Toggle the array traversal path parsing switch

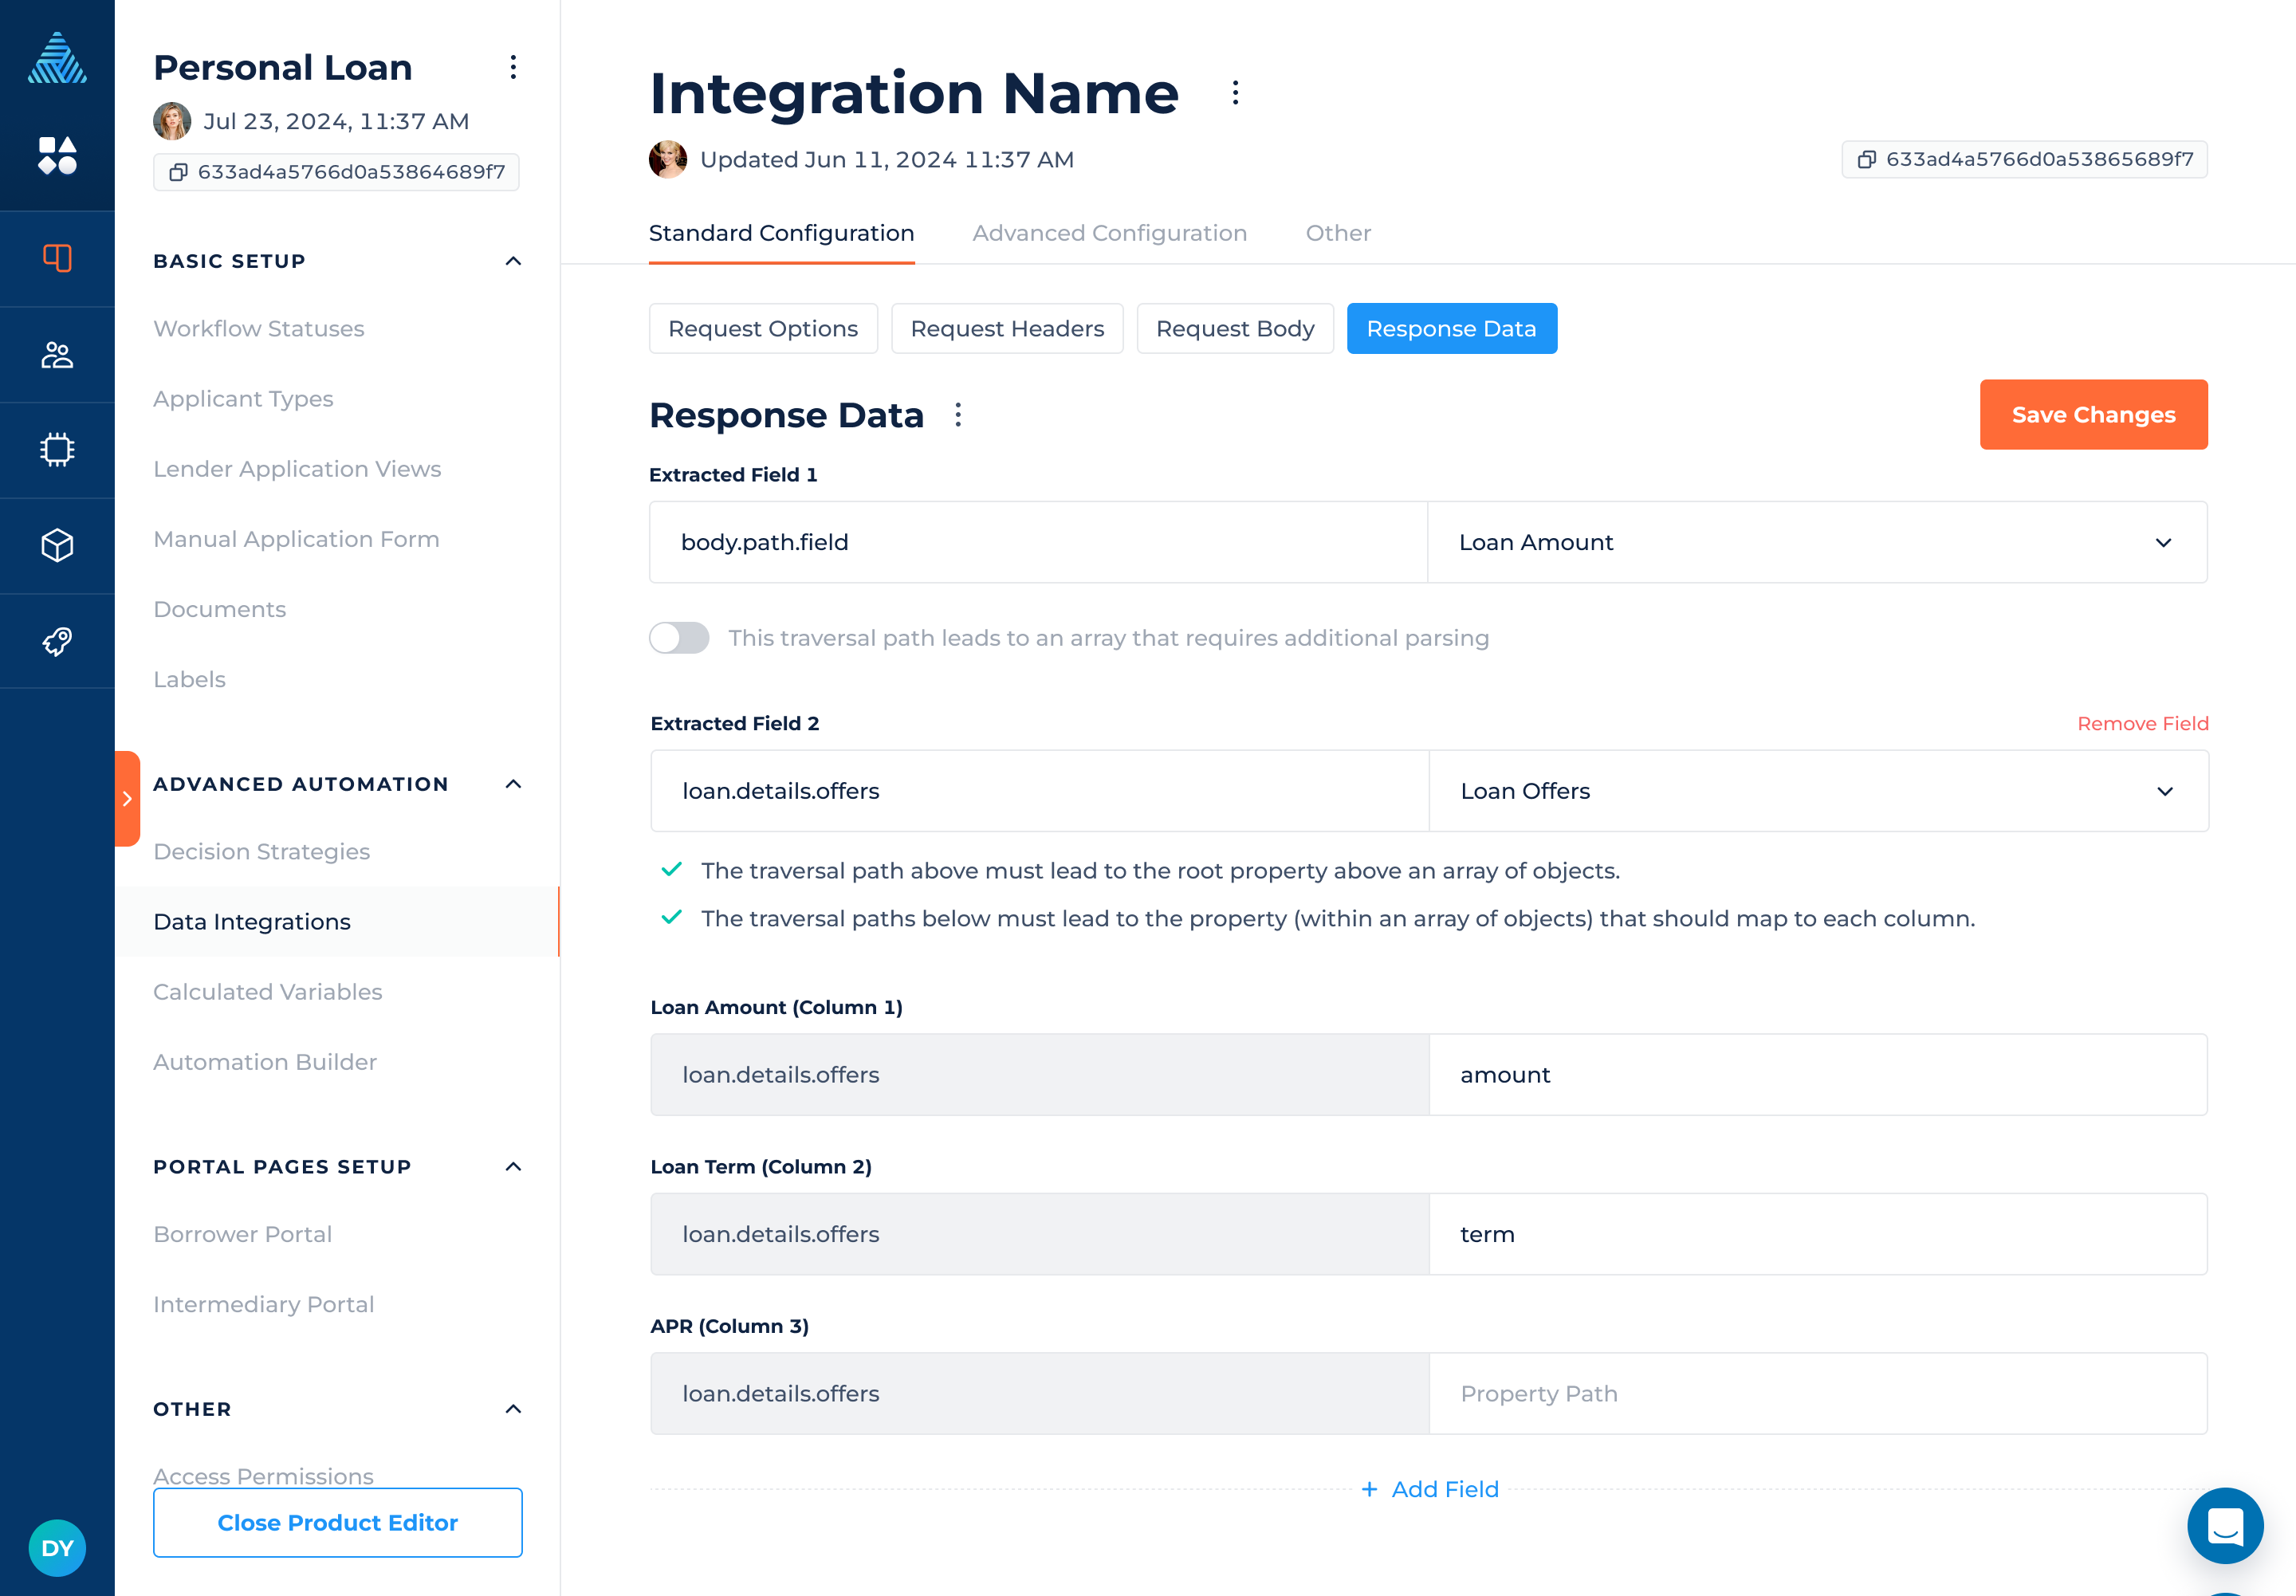tap(679, 638)
